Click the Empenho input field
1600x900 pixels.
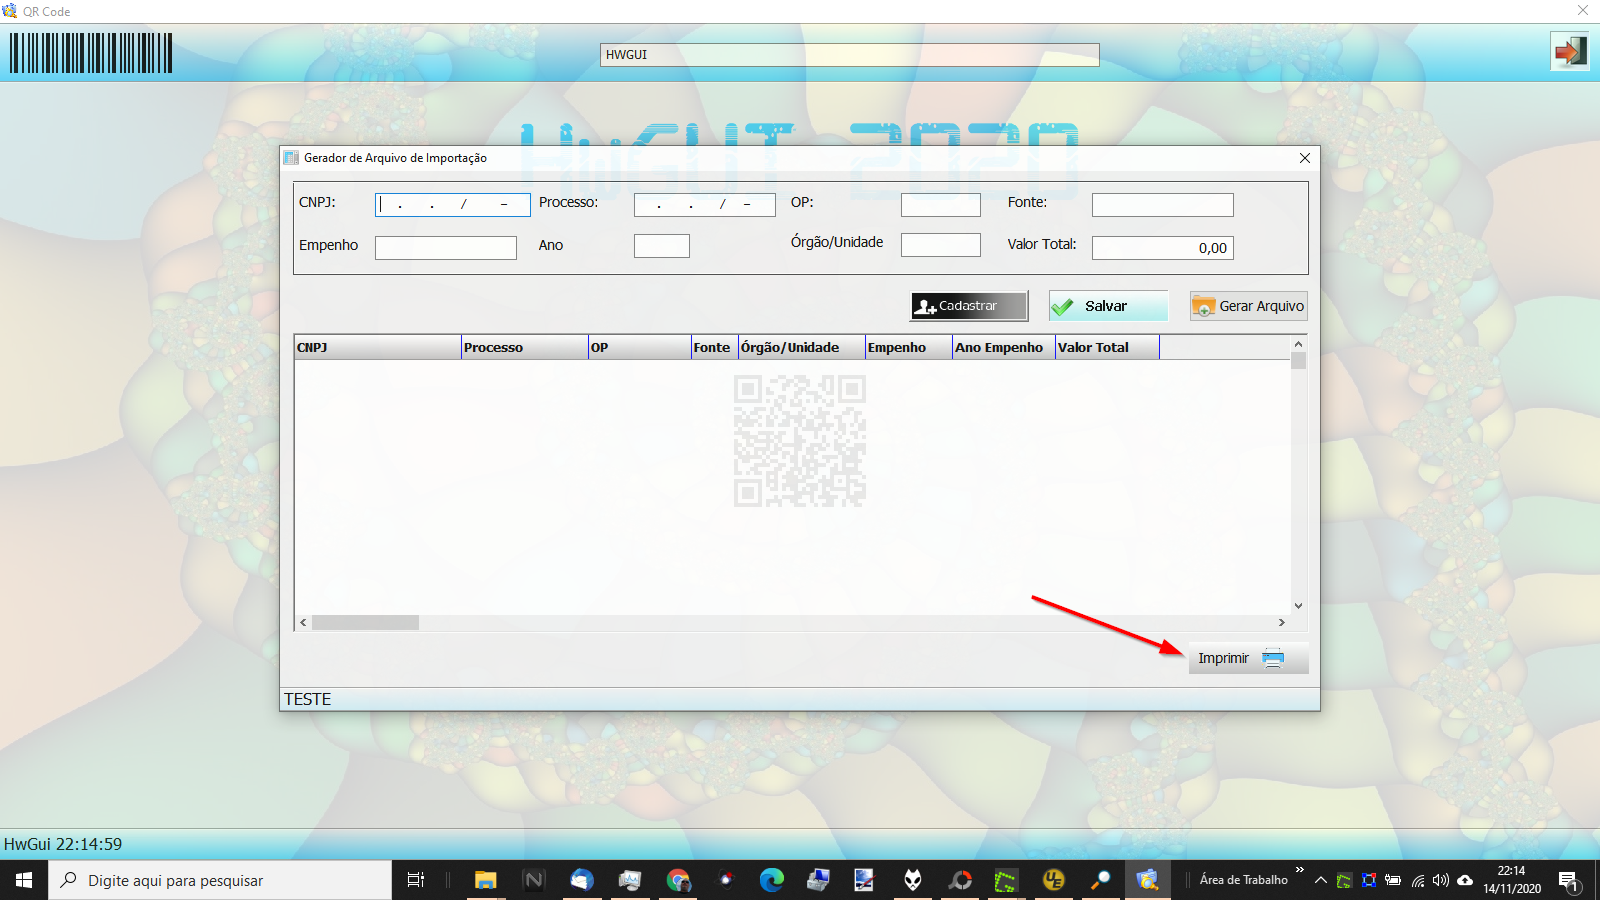click(446, 248)
